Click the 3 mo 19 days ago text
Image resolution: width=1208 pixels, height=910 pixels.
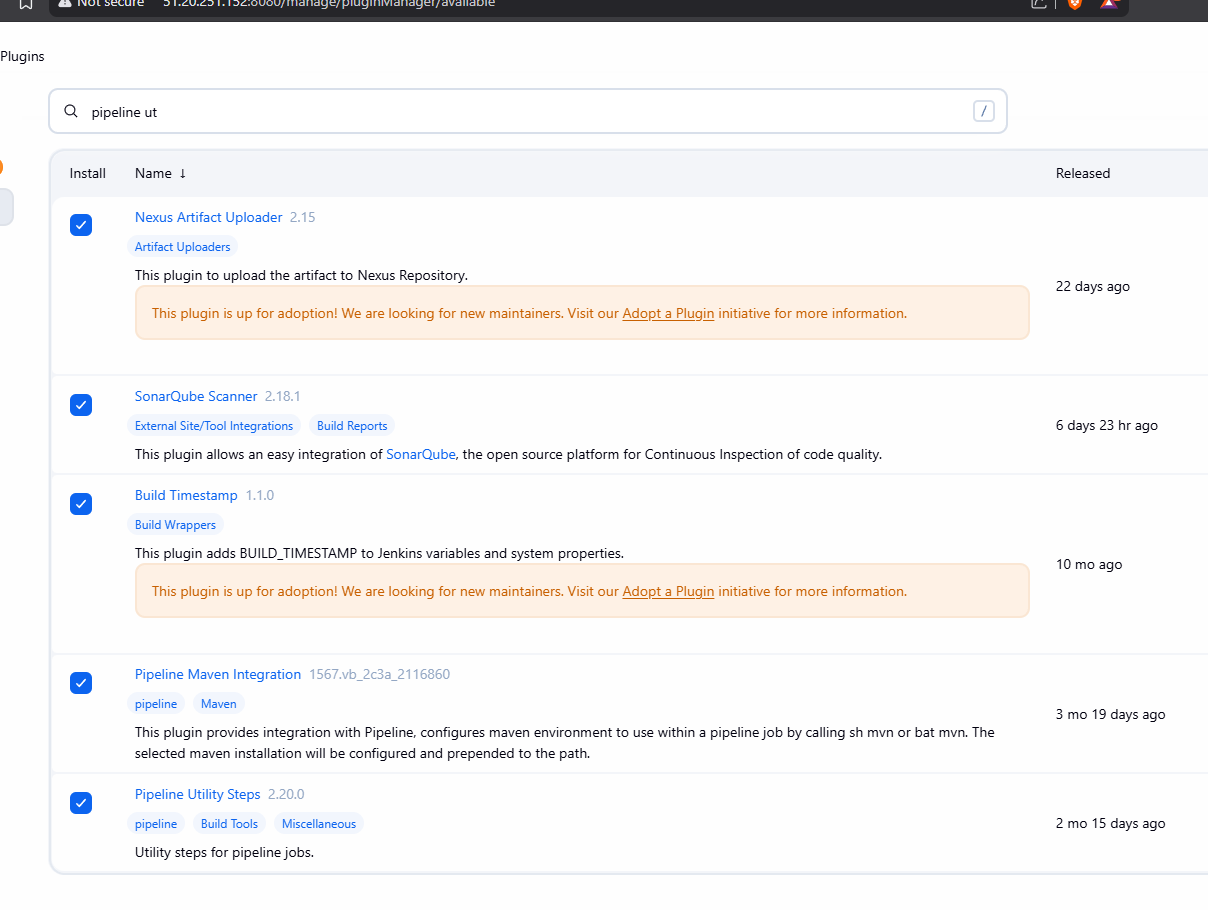pyautogui.click(x=1111, y=714)
